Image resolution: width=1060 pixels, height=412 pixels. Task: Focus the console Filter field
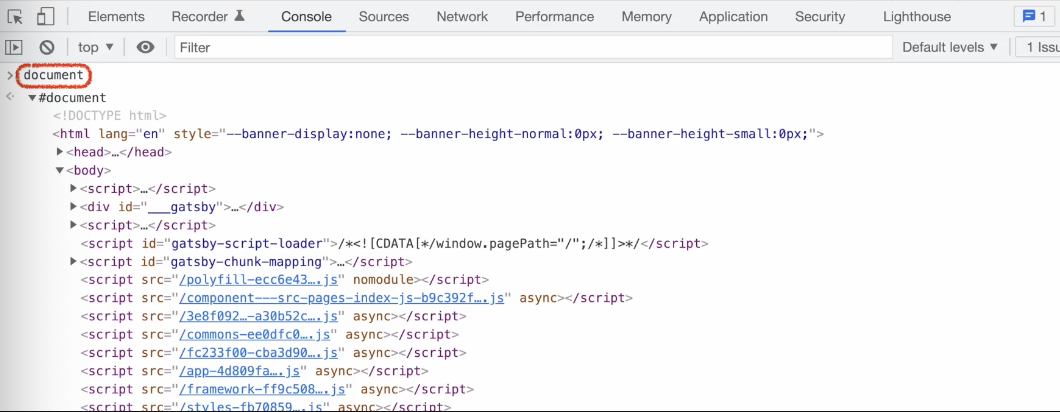[x=533, y=47]
